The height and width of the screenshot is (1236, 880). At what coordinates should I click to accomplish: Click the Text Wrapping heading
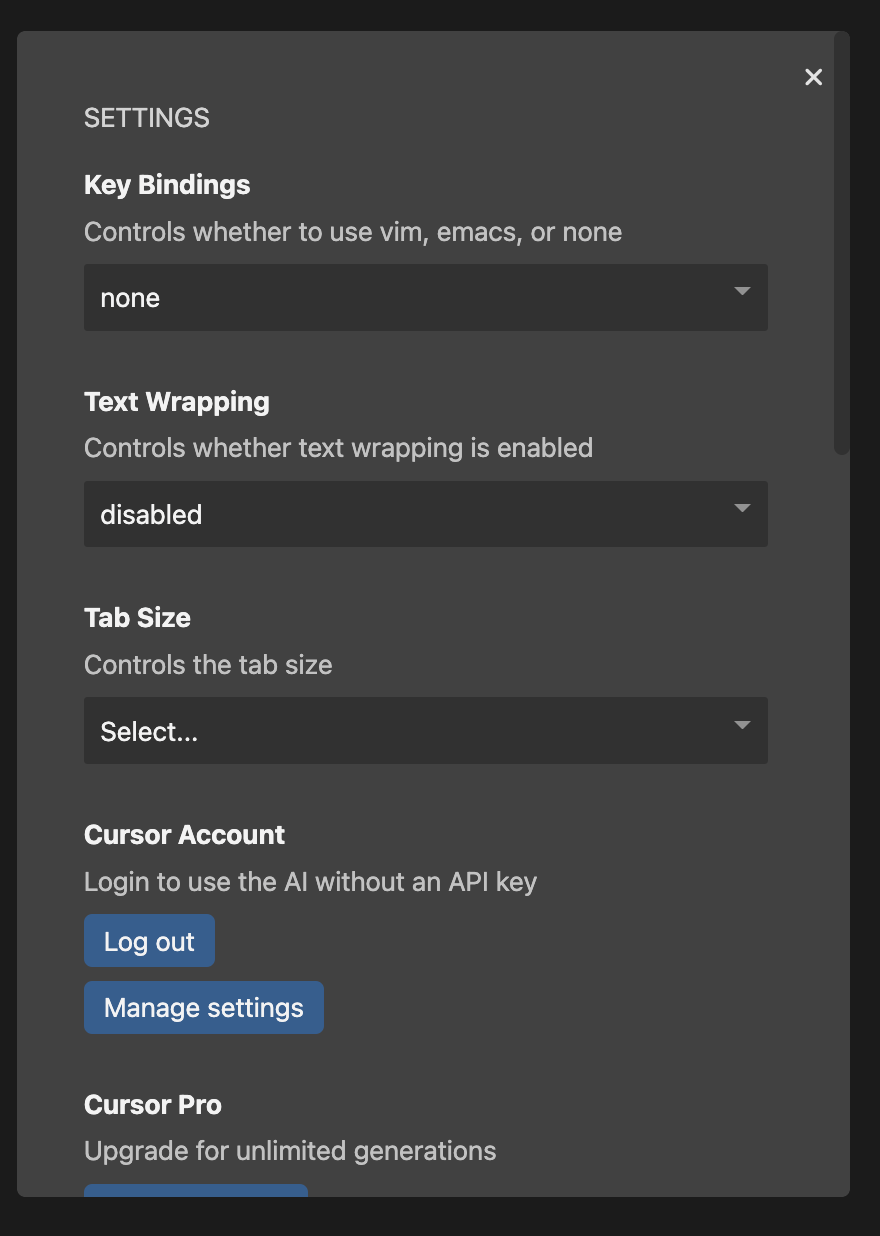tap(177, 402)
